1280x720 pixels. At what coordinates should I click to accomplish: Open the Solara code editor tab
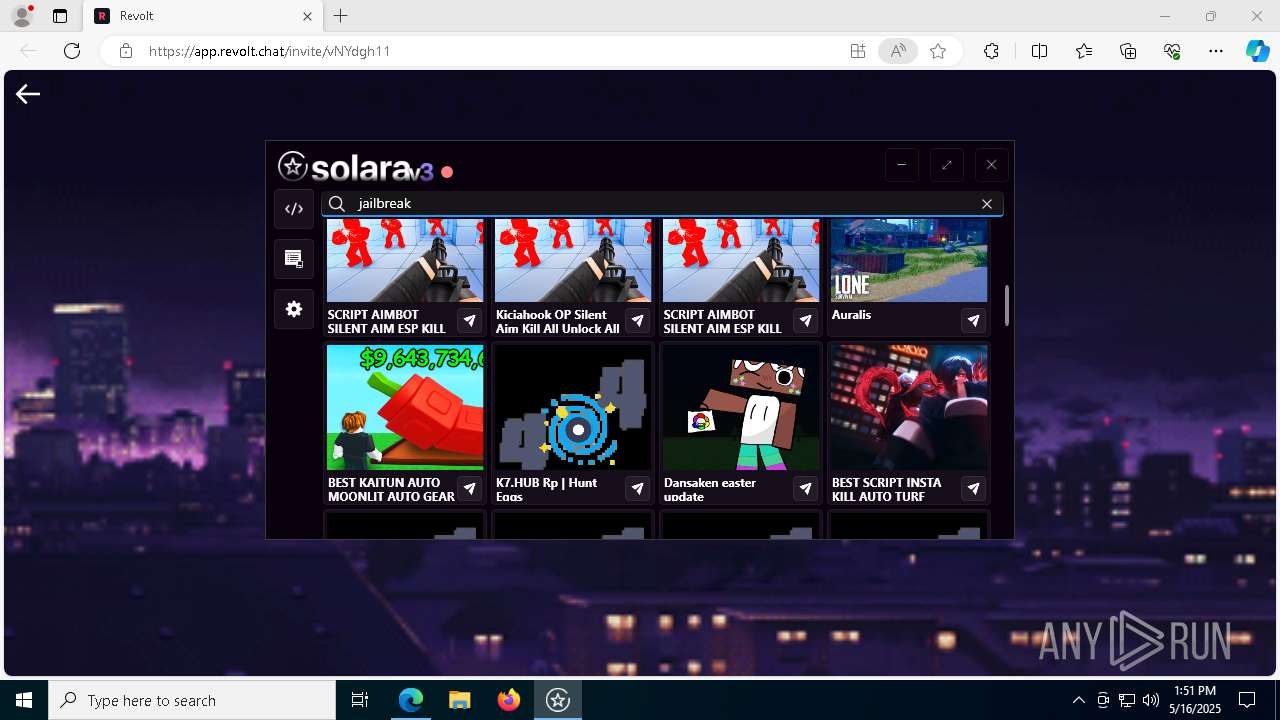(x=294, y=209)
